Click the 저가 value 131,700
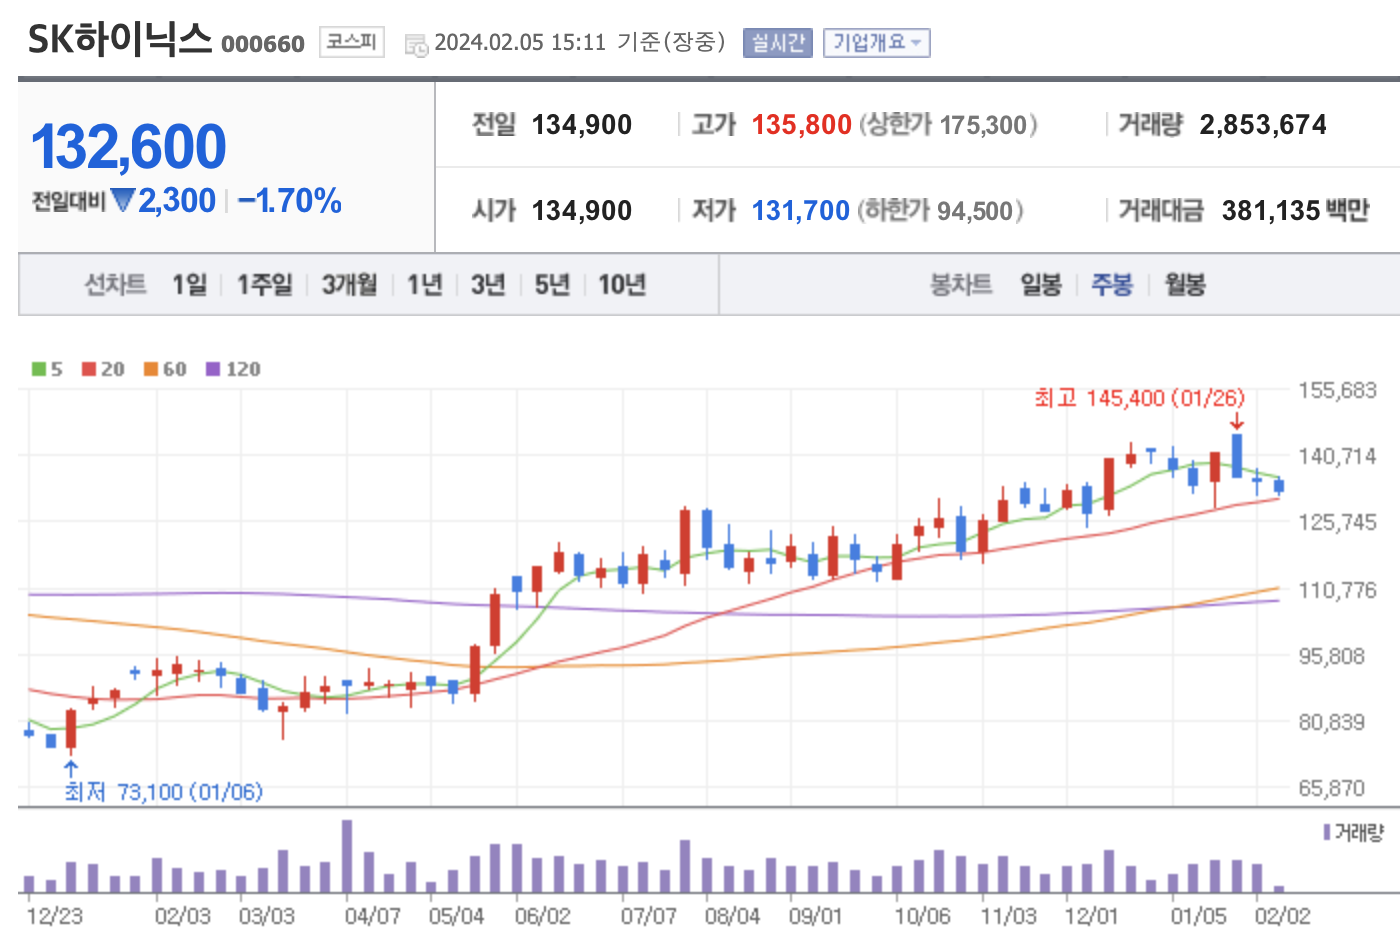 point(801,211)
